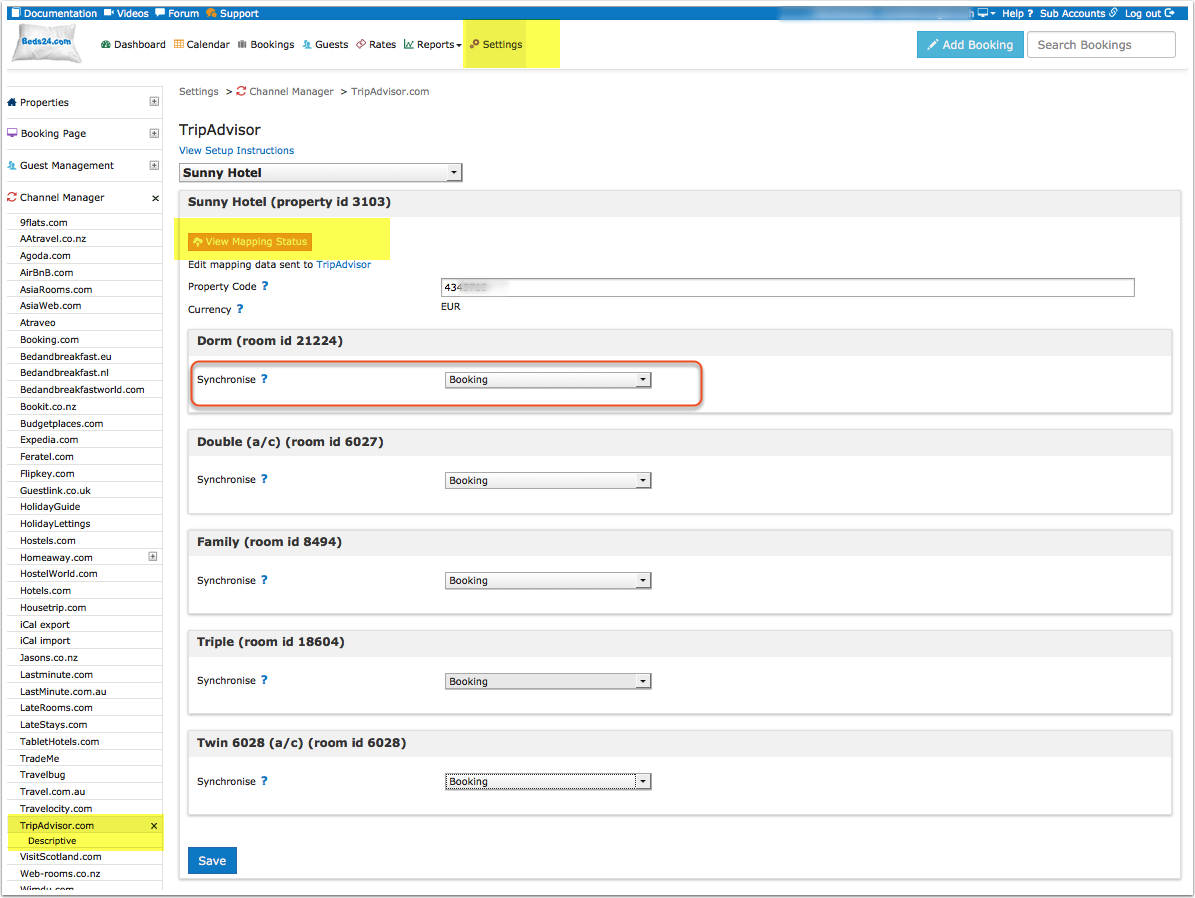Select Expedia.com in channel list

(x=49, y=440)
